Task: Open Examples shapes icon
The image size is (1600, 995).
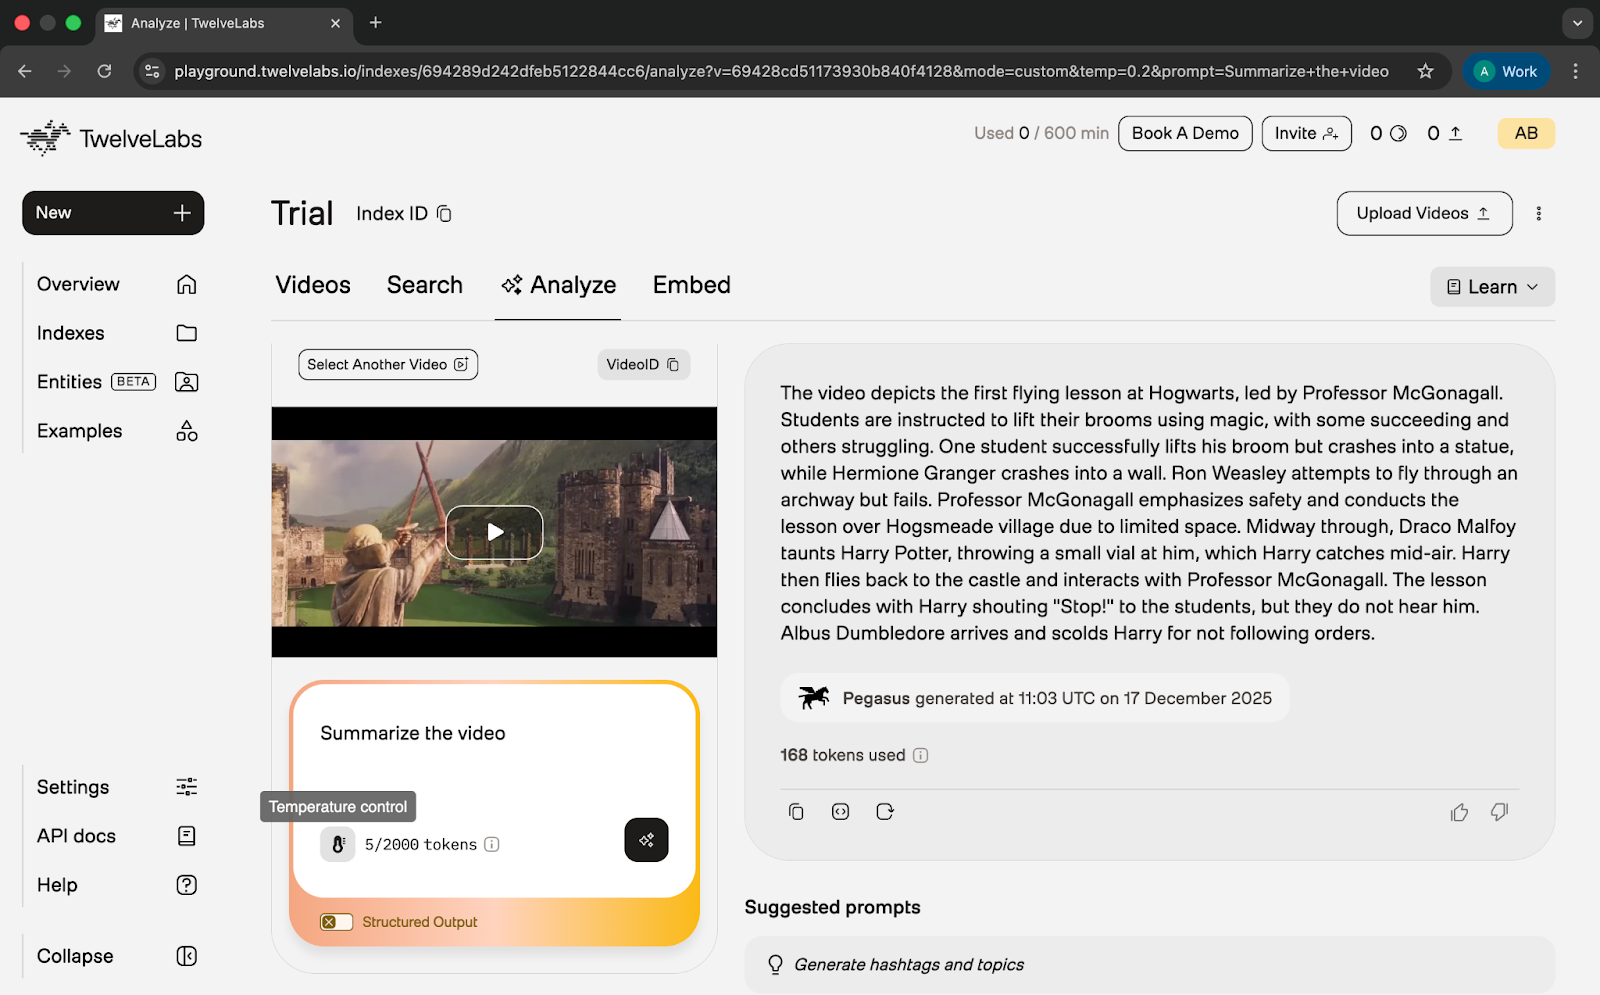Action: pos(186,431)
